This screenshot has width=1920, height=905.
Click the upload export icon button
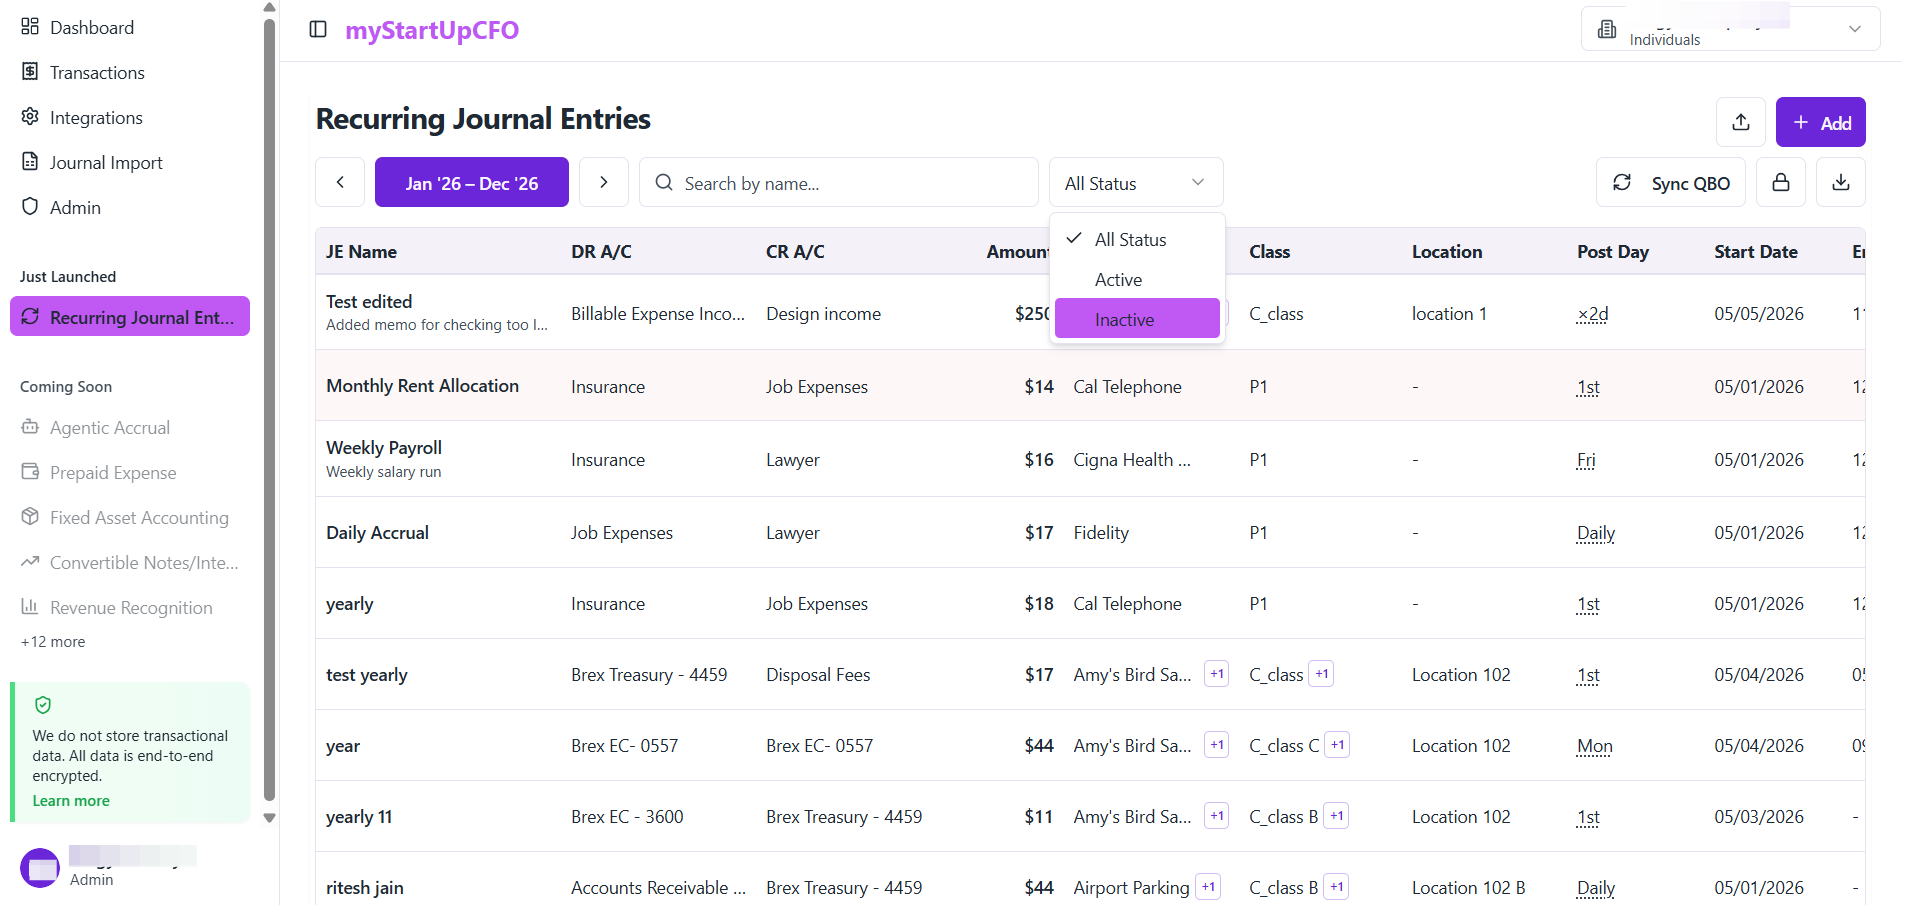point(1741,122)
